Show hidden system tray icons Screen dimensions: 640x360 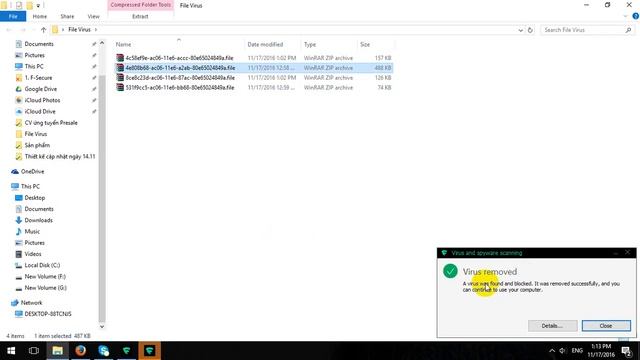point(552,351)
